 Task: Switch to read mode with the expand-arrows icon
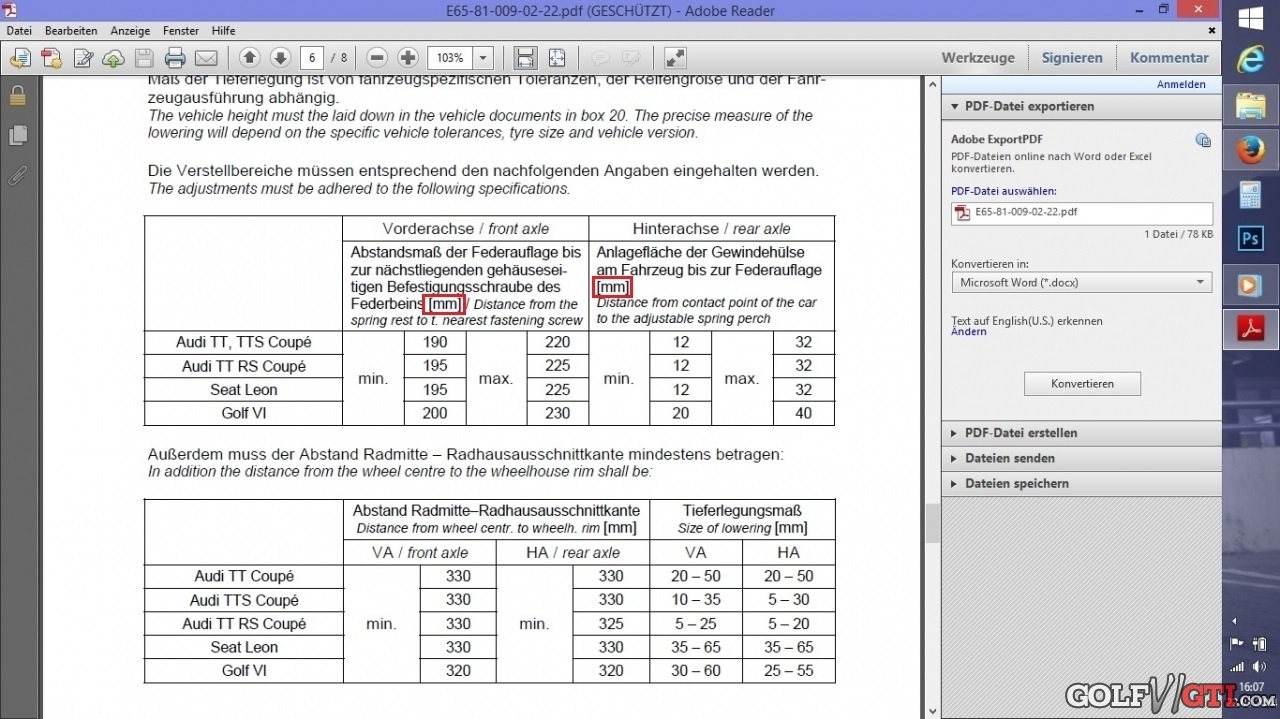click(675, 58)
